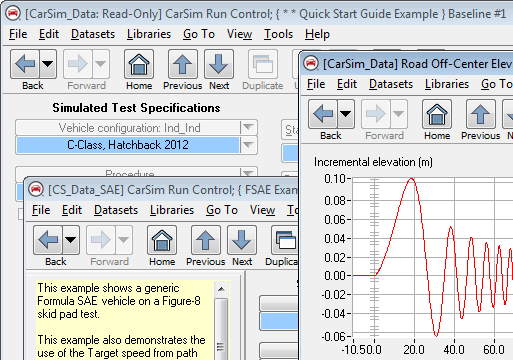Open Tools menu in main CarSim window
This screenshot has width=513, height=360.
(278, 34)
